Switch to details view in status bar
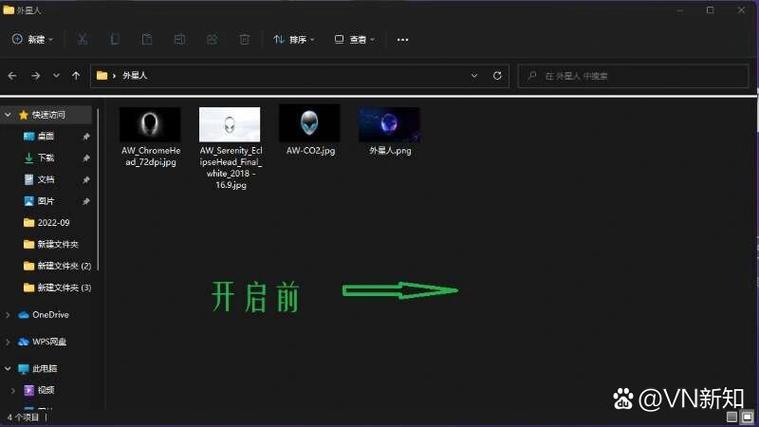Image resolution: width=759 pixels, height=427 pixels. pos(732,417)
